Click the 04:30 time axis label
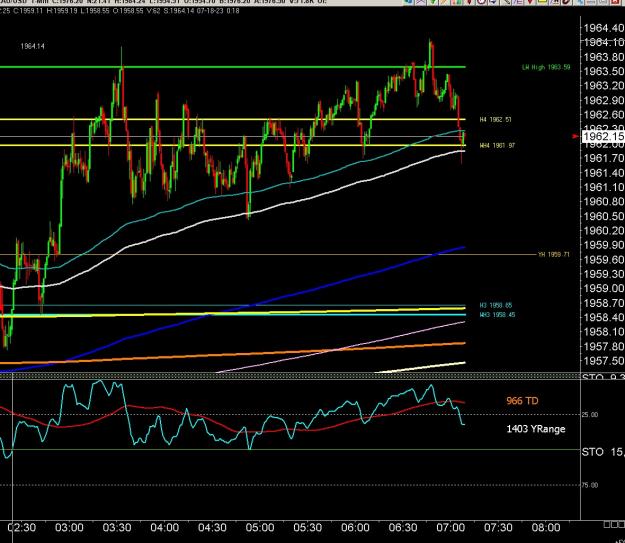The width and height of the screenshot is (625, 543). click(x=212, y=528)
